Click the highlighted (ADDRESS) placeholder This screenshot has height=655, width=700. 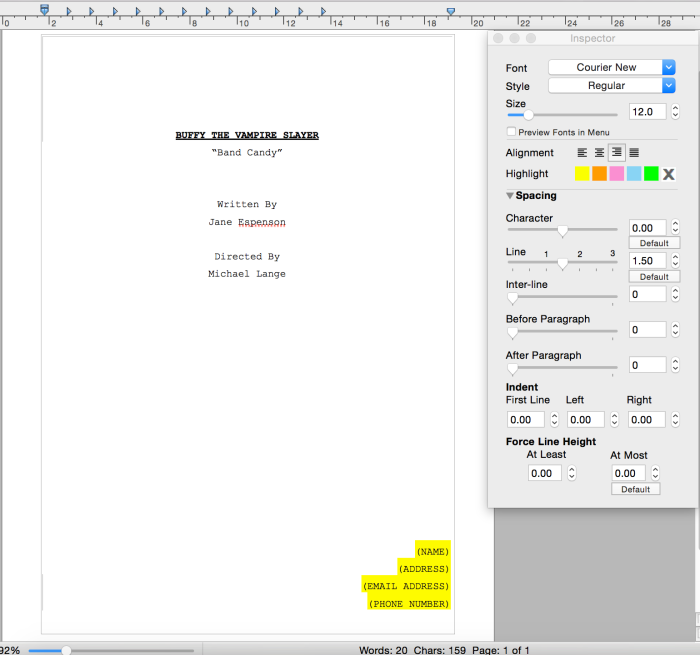424,569
